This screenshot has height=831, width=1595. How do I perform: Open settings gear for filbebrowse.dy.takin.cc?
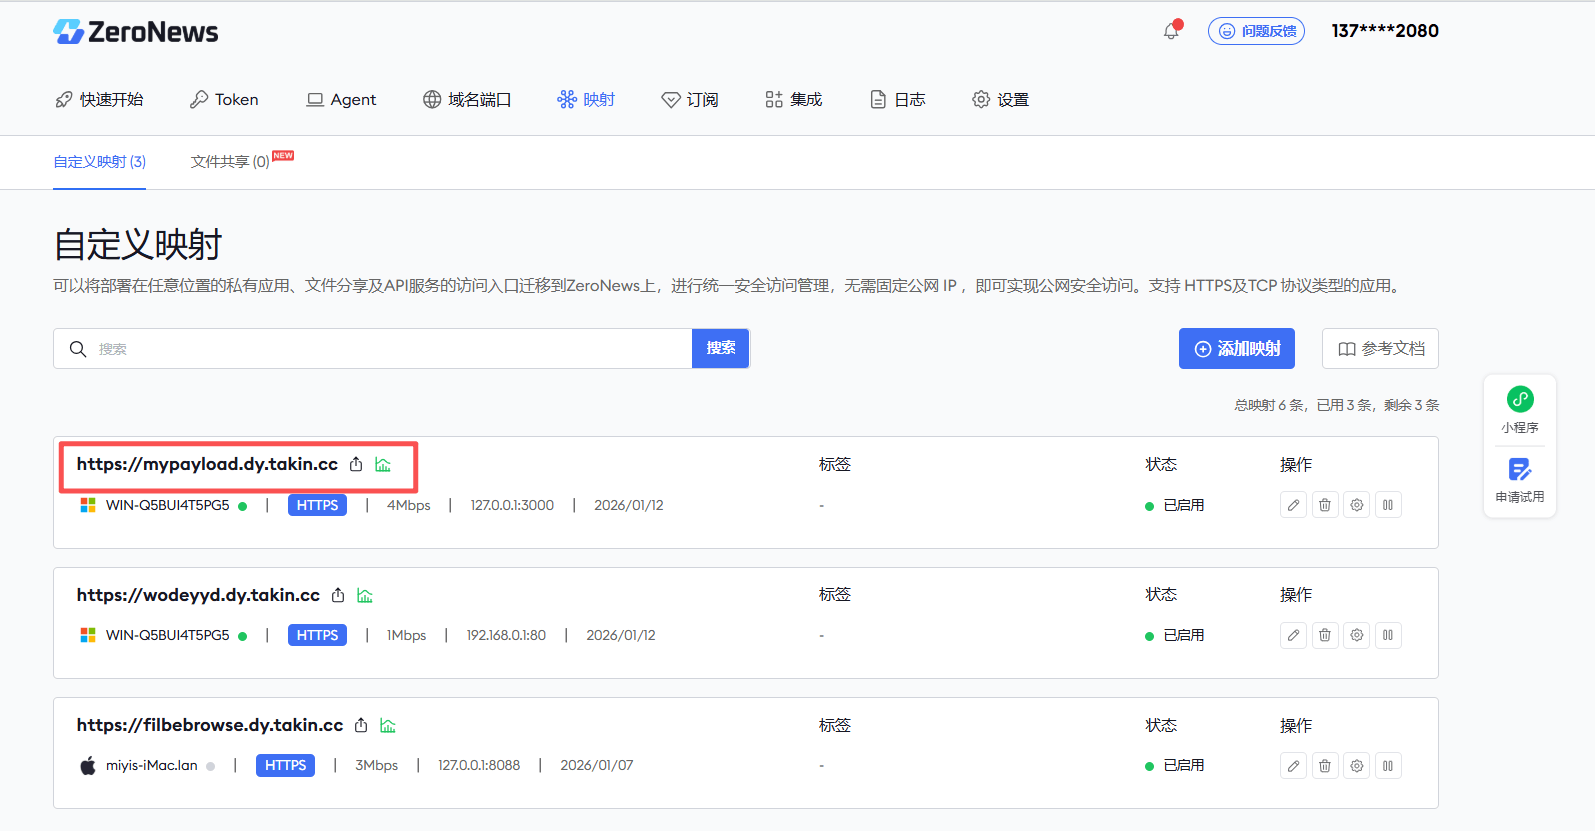click(1357, 766)
